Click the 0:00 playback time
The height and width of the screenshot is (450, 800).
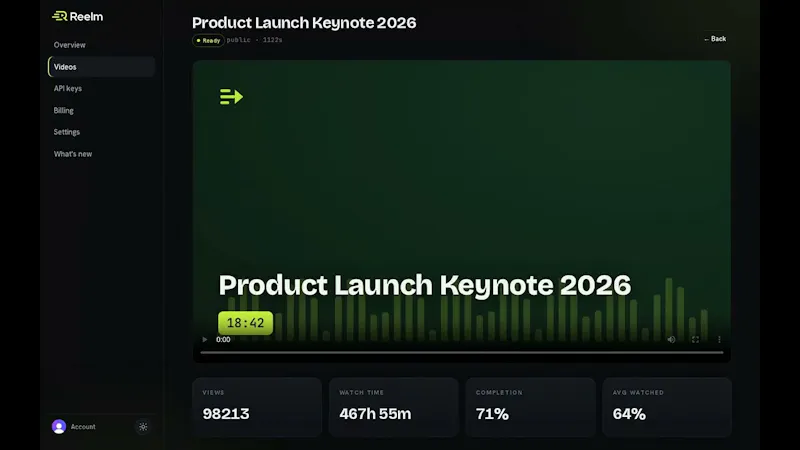pos(223,339)
